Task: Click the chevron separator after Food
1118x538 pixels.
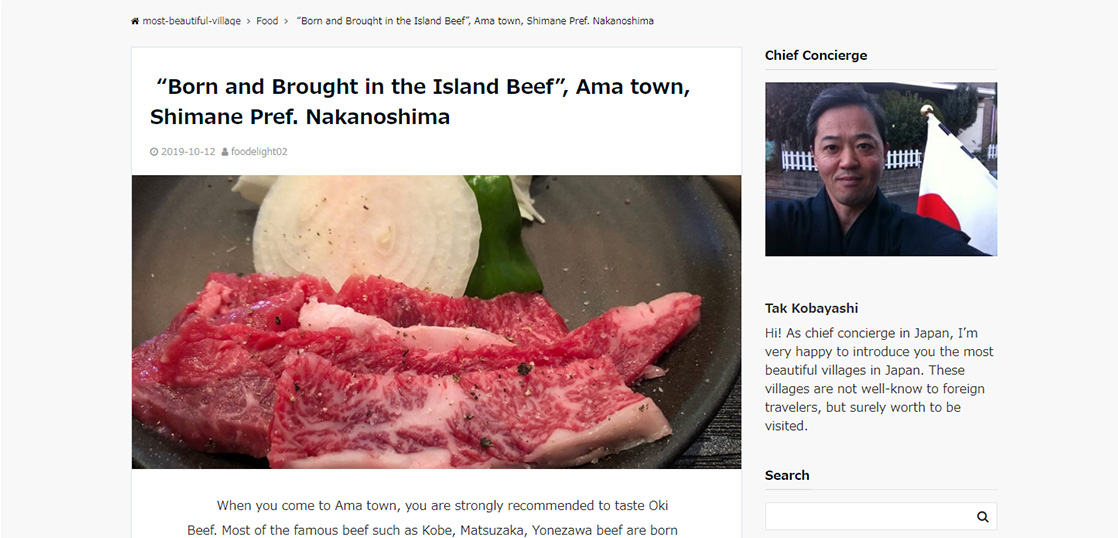Action: (x=286, y=21)
